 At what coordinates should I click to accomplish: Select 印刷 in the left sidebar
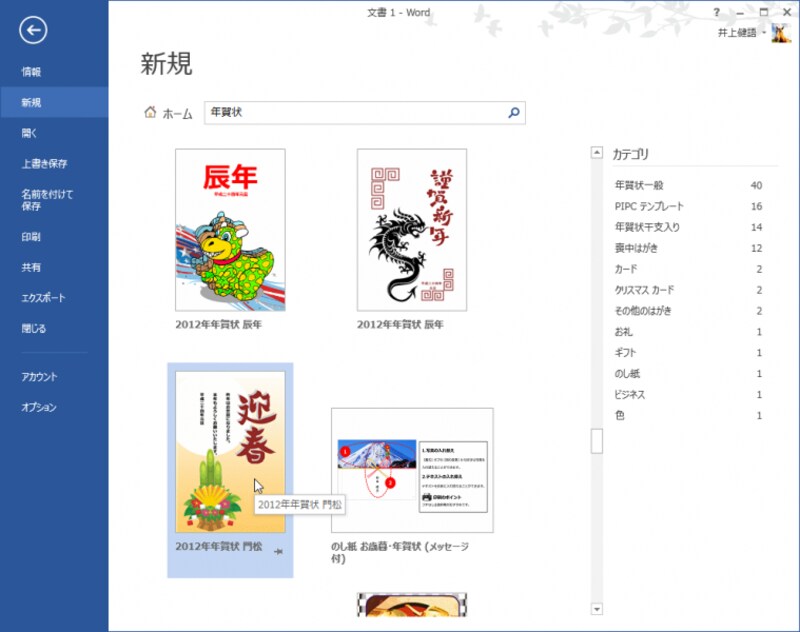pos(32,238)
